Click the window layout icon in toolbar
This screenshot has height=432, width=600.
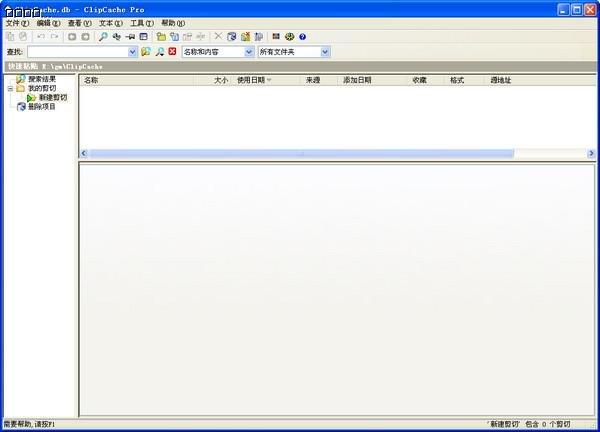143,37
